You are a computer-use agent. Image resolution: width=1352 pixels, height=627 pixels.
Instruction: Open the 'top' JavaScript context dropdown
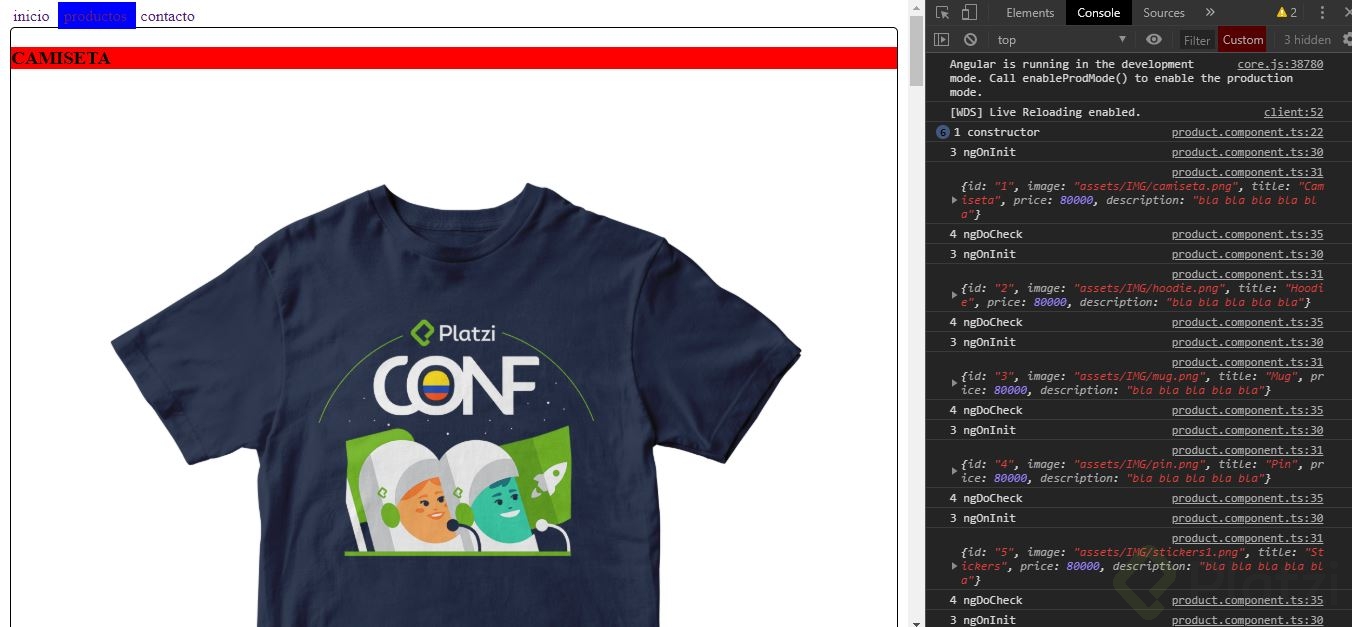click(x=1062, y=40)
